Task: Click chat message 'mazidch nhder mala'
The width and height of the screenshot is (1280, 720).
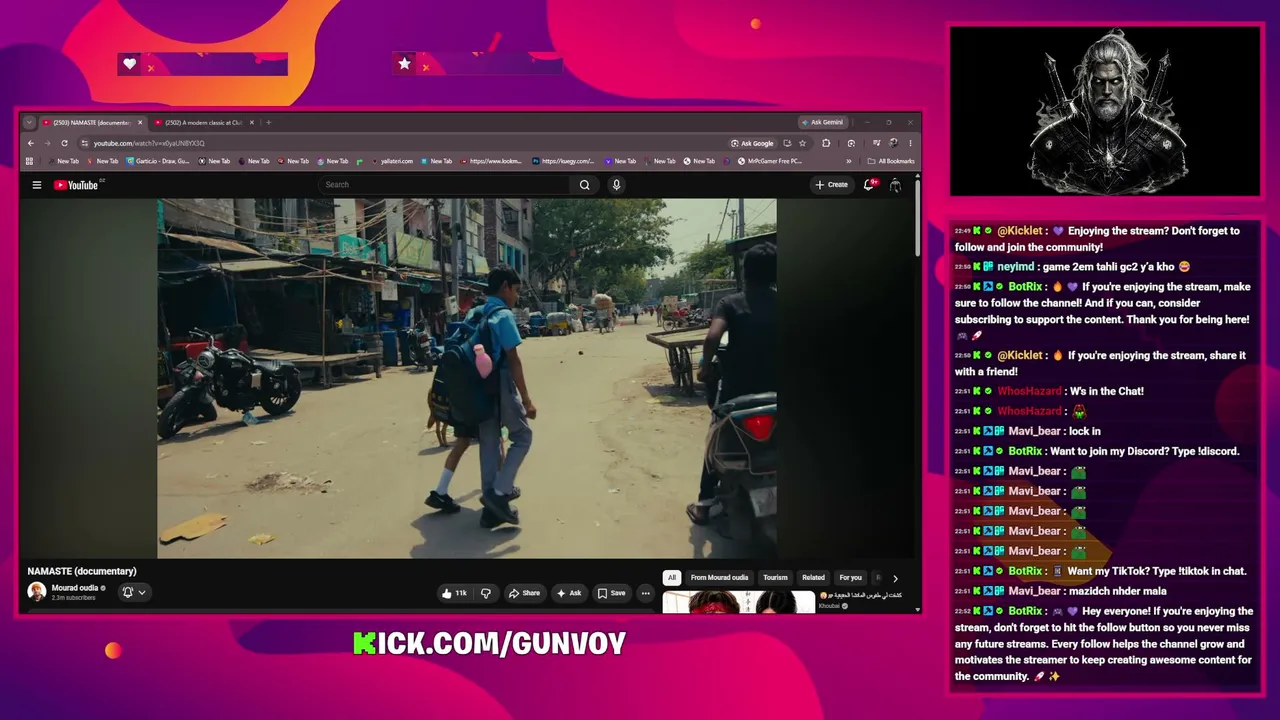Action: [1118, 591]
